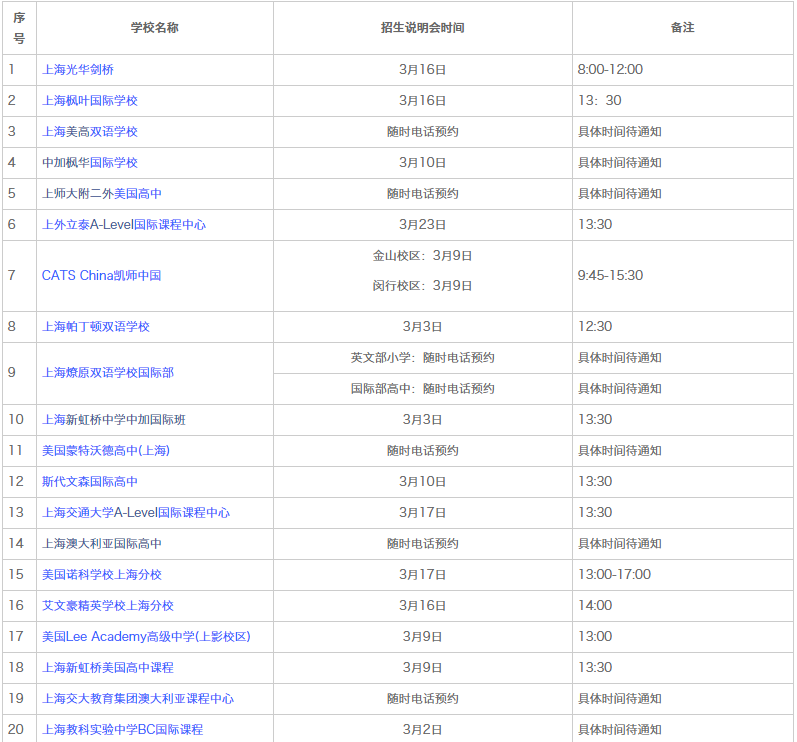Select row number 7
The height and width of the screenshot is (742, 797).
coord(12,275)
